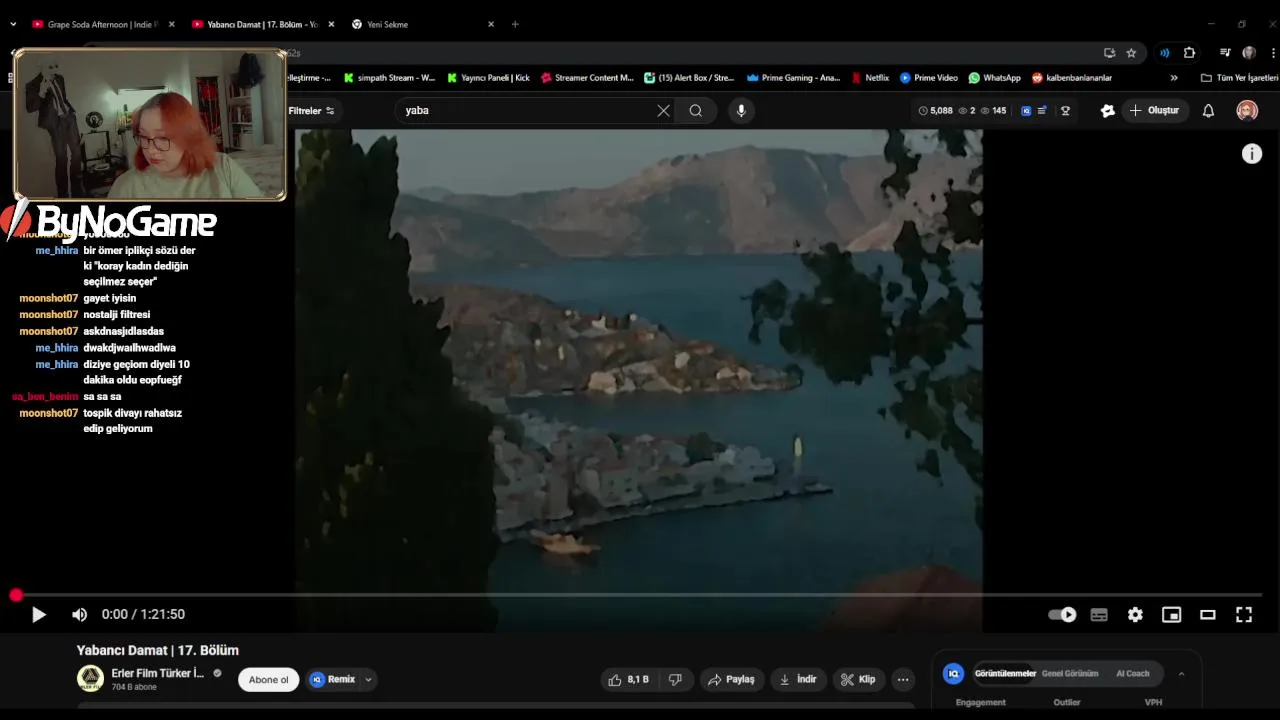Click the Yabancı Damat | 17. Bölüm title

[158, 651]
